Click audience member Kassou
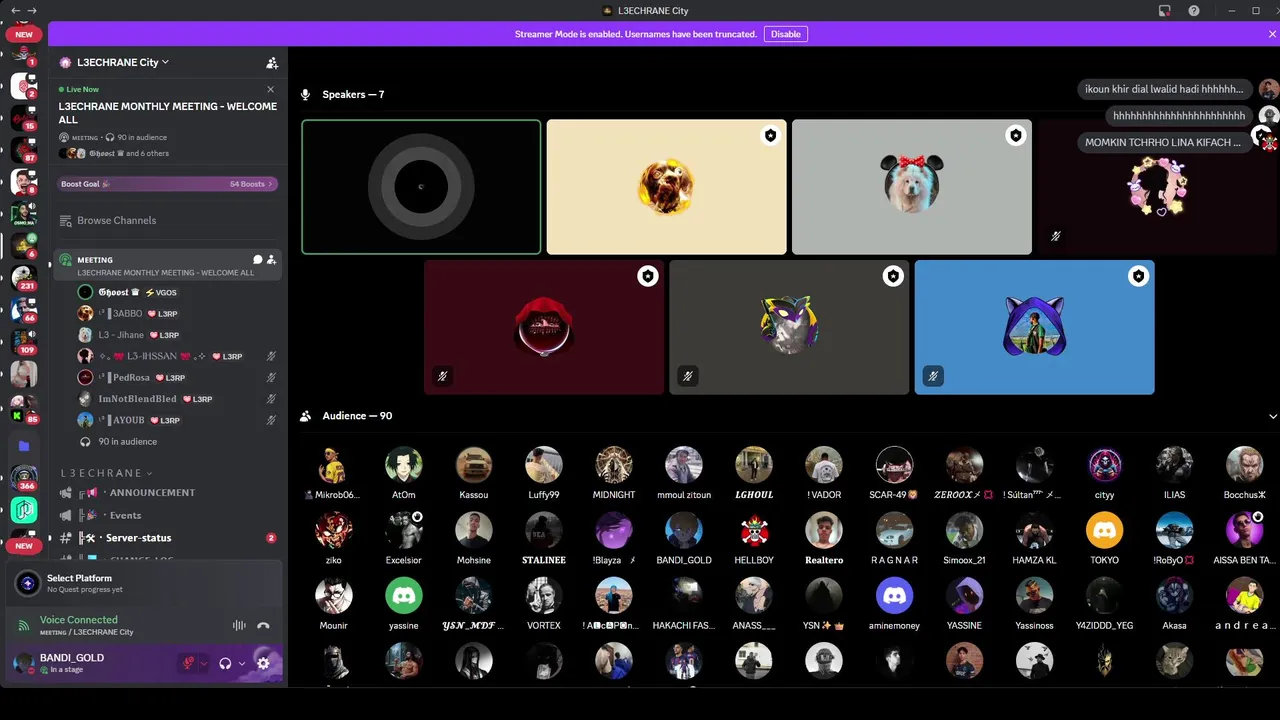This screenshot has width=1280, height=720. click(x=474, y=473)
